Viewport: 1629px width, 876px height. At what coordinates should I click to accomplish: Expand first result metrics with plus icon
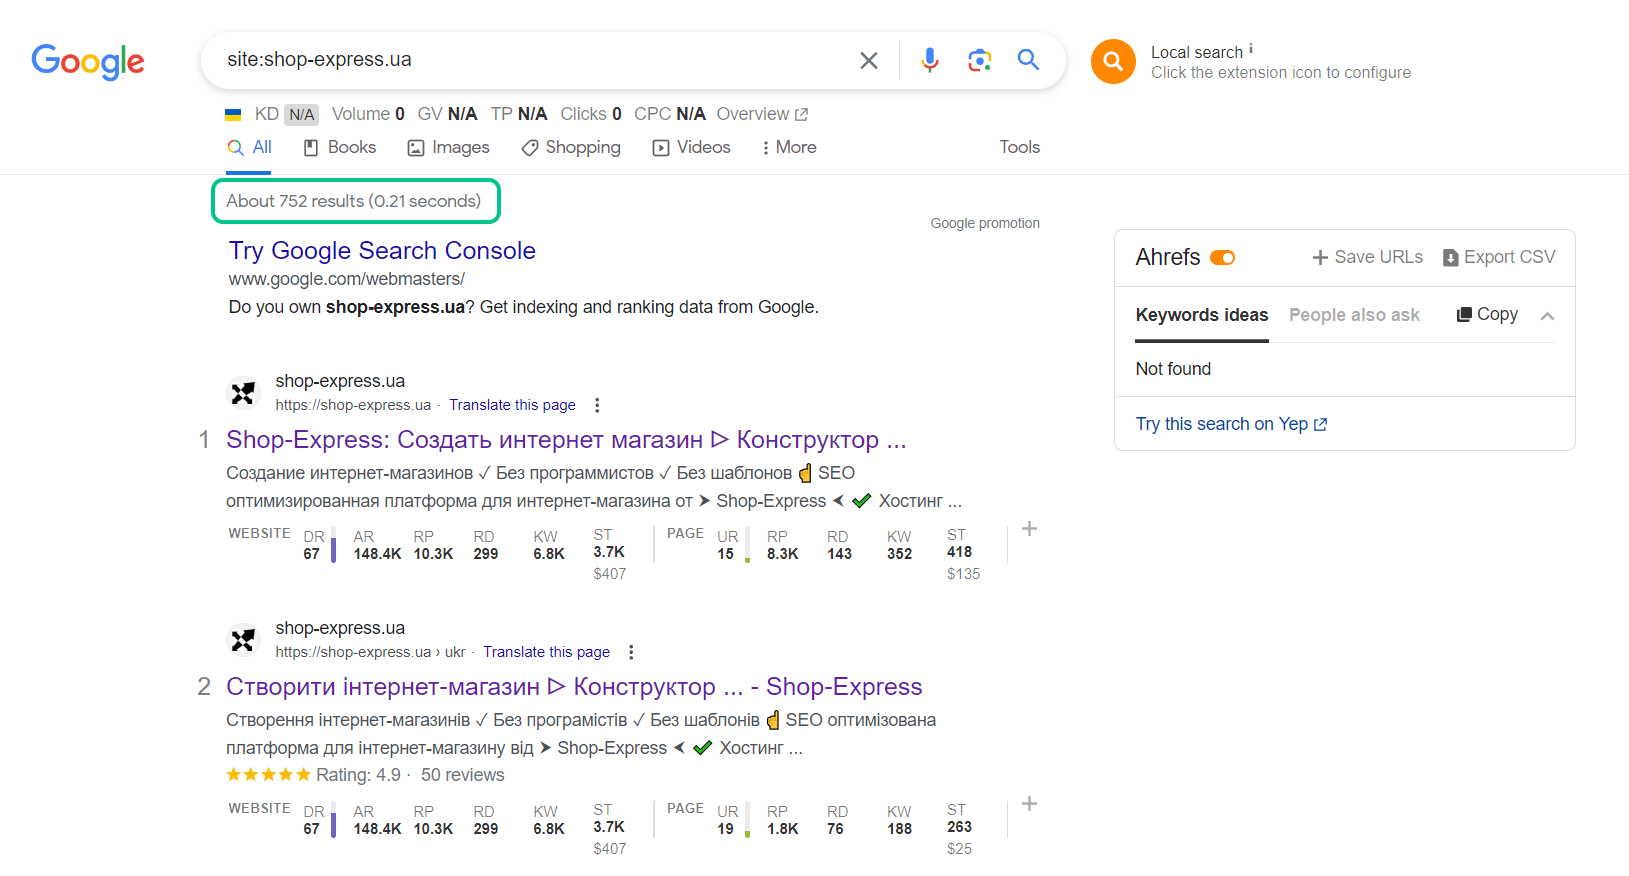pos(1029,529)
